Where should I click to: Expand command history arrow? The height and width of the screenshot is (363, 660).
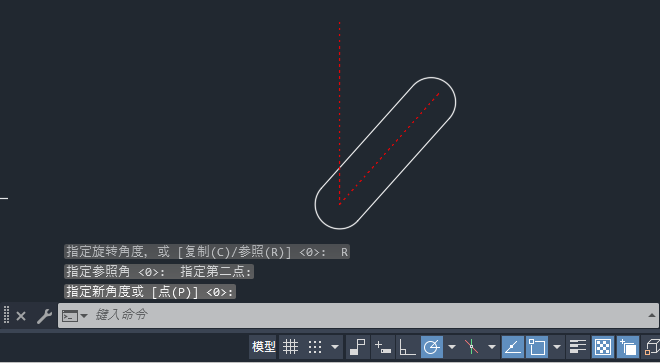coord(652,315)
